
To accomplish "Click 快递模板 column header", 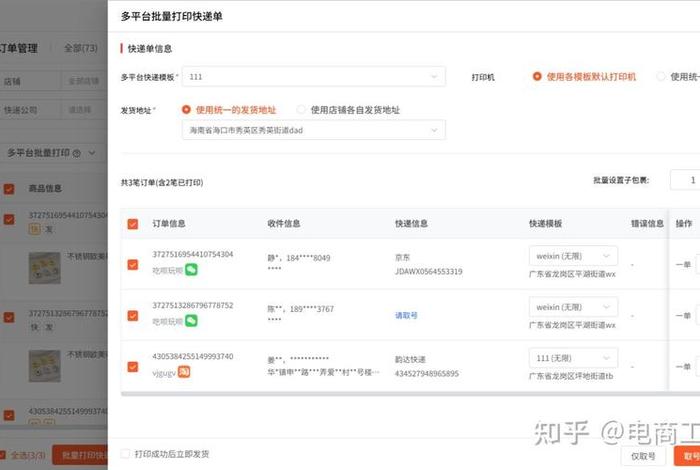I will (546, 224).
